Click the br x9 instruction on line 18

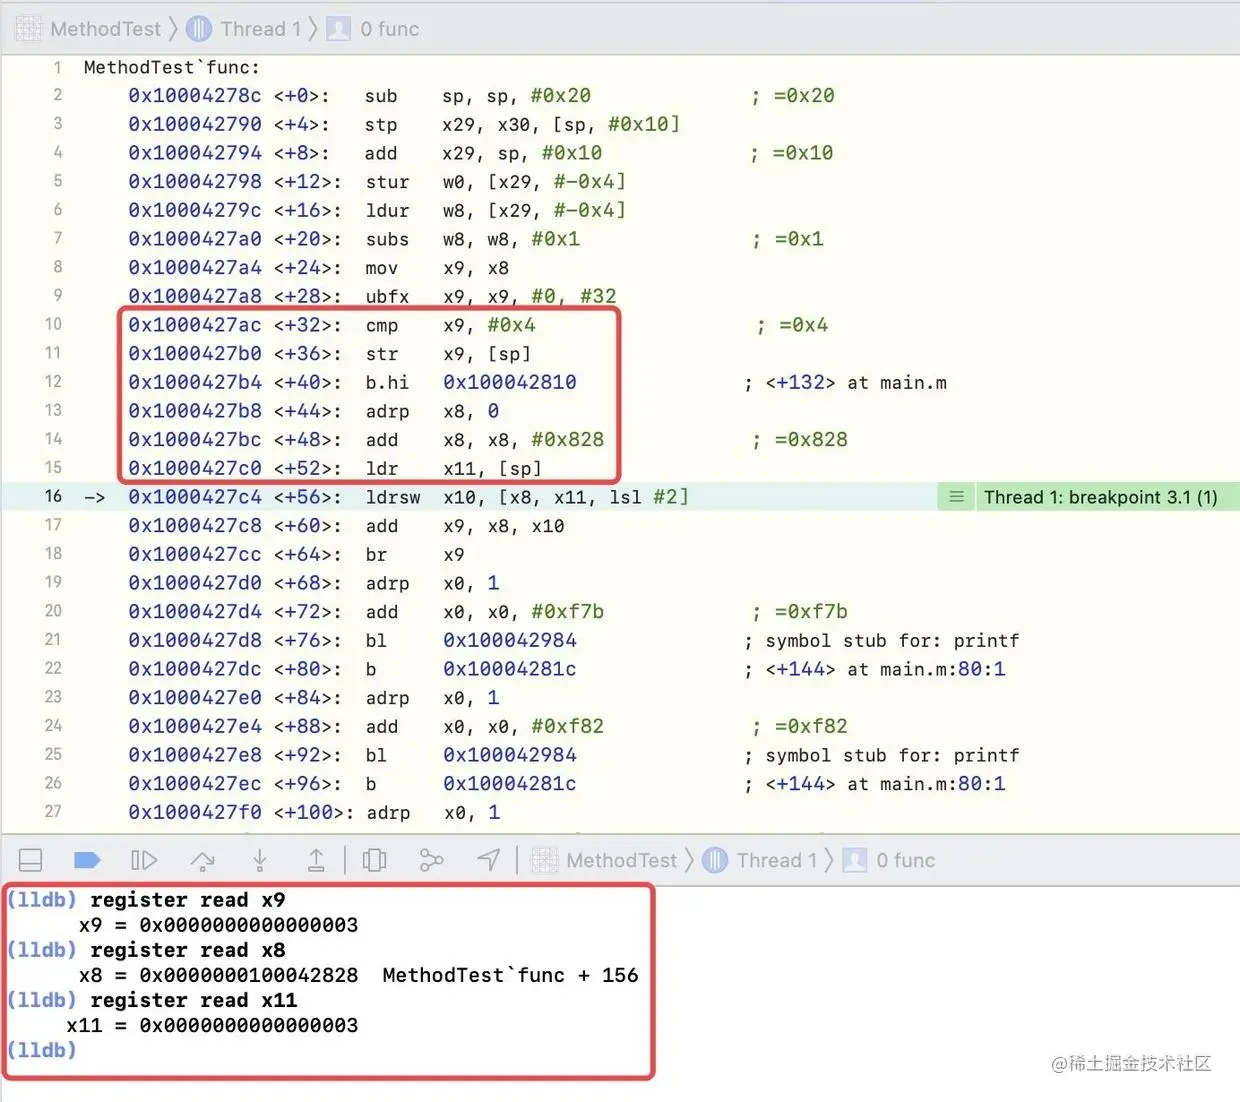click(415, 554)
